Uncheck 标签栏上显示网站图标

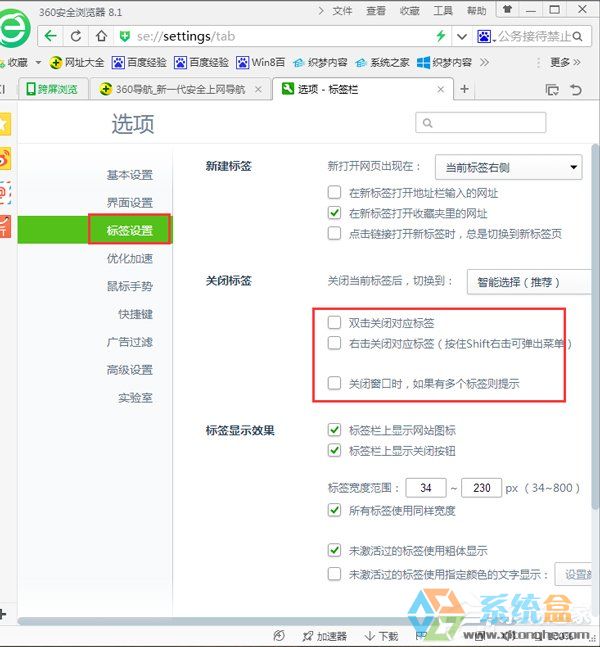click(334, 430)
